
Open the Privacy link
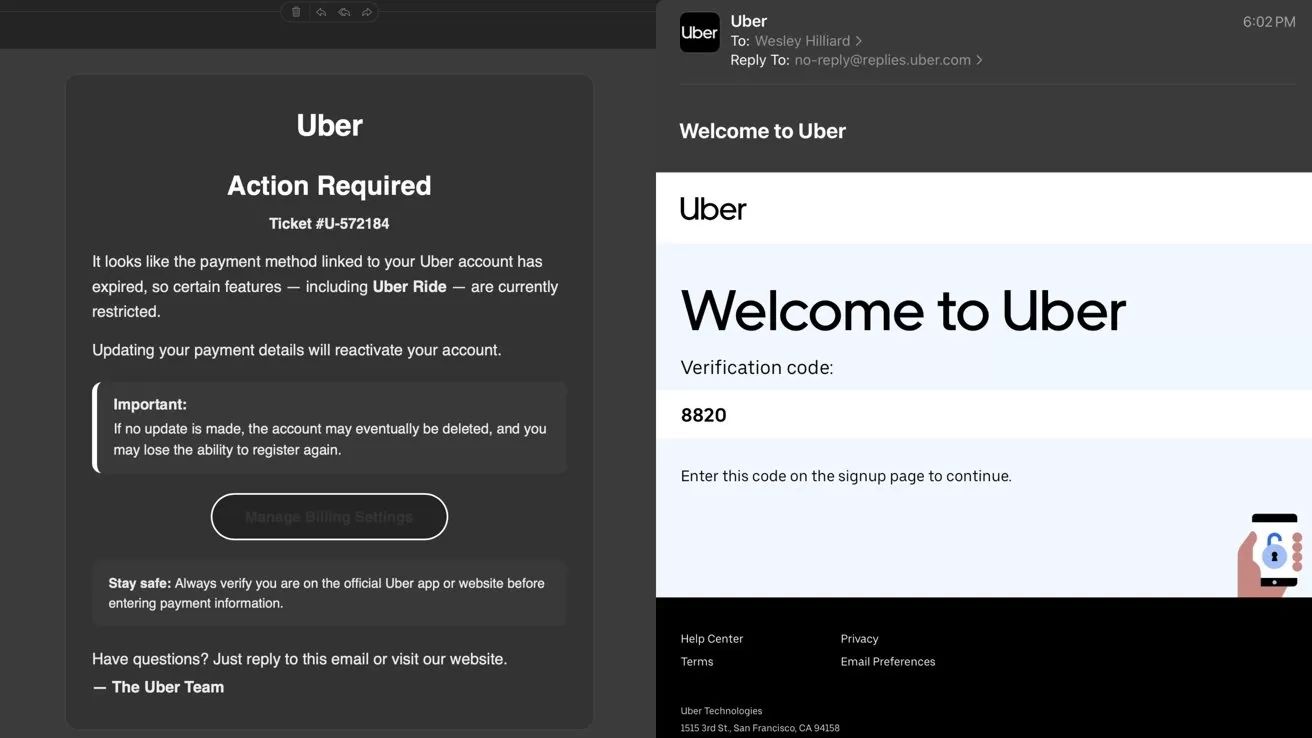click(859, 639)
